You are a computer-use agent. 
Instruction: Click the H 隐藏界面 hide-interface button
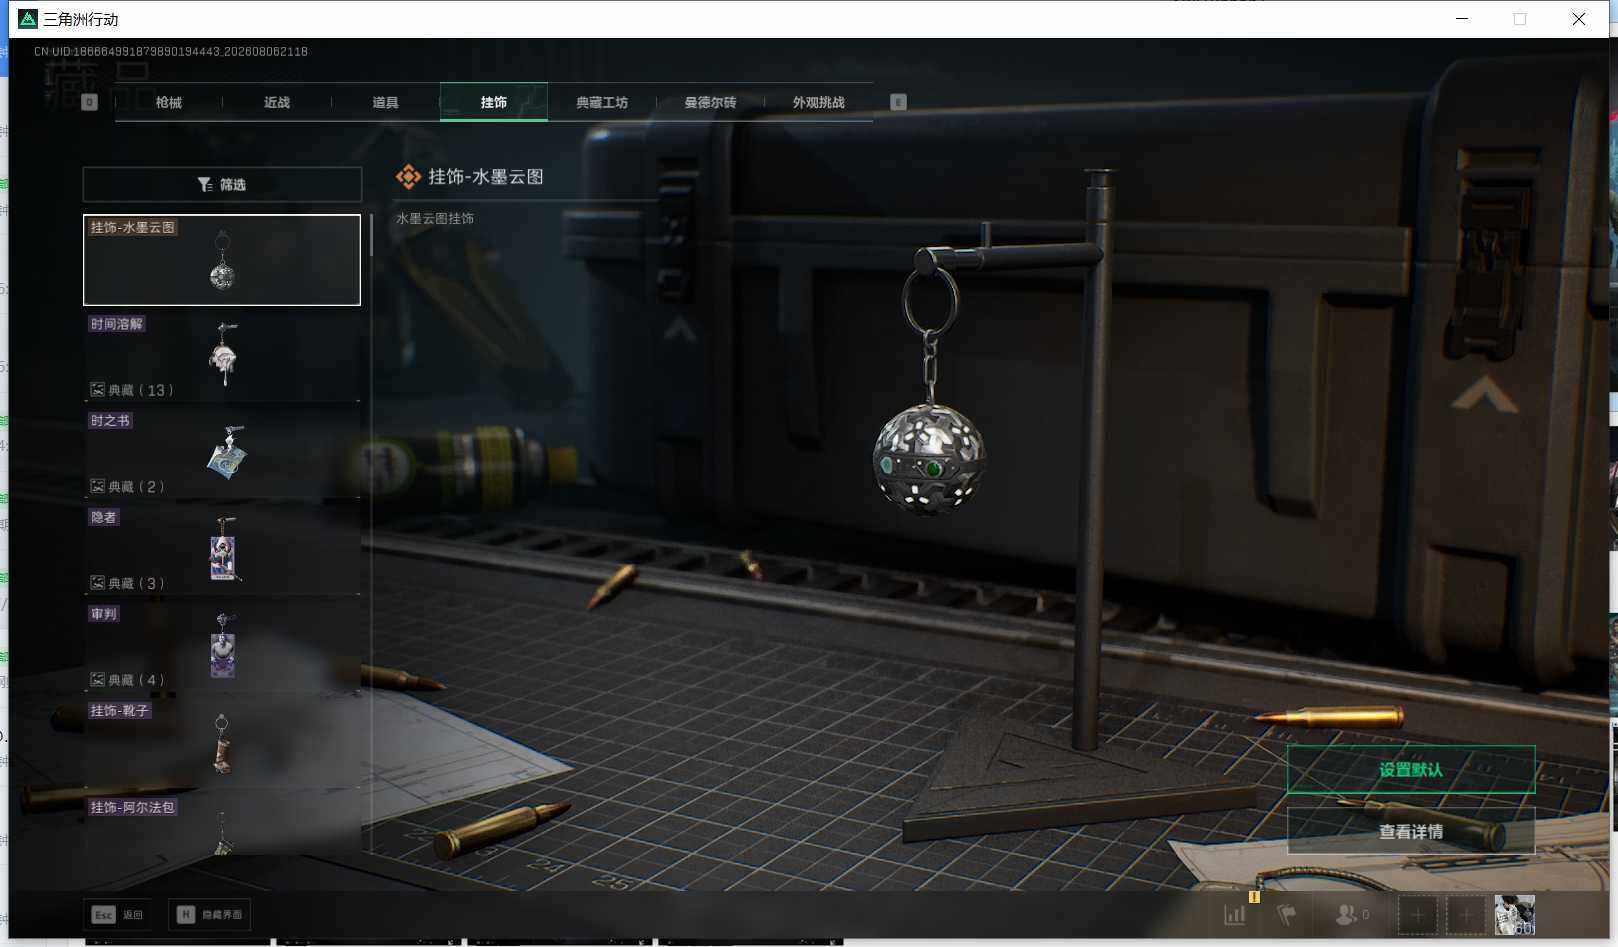click(209, 914)
